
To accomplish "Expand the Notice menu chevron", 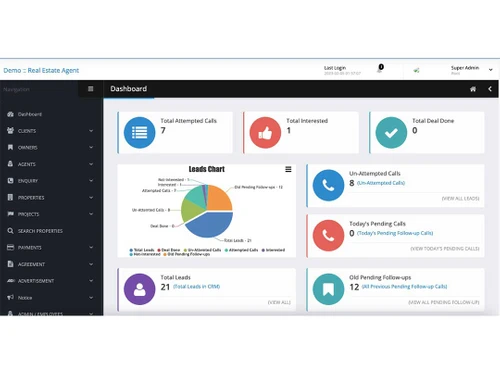I will point(91,297).
